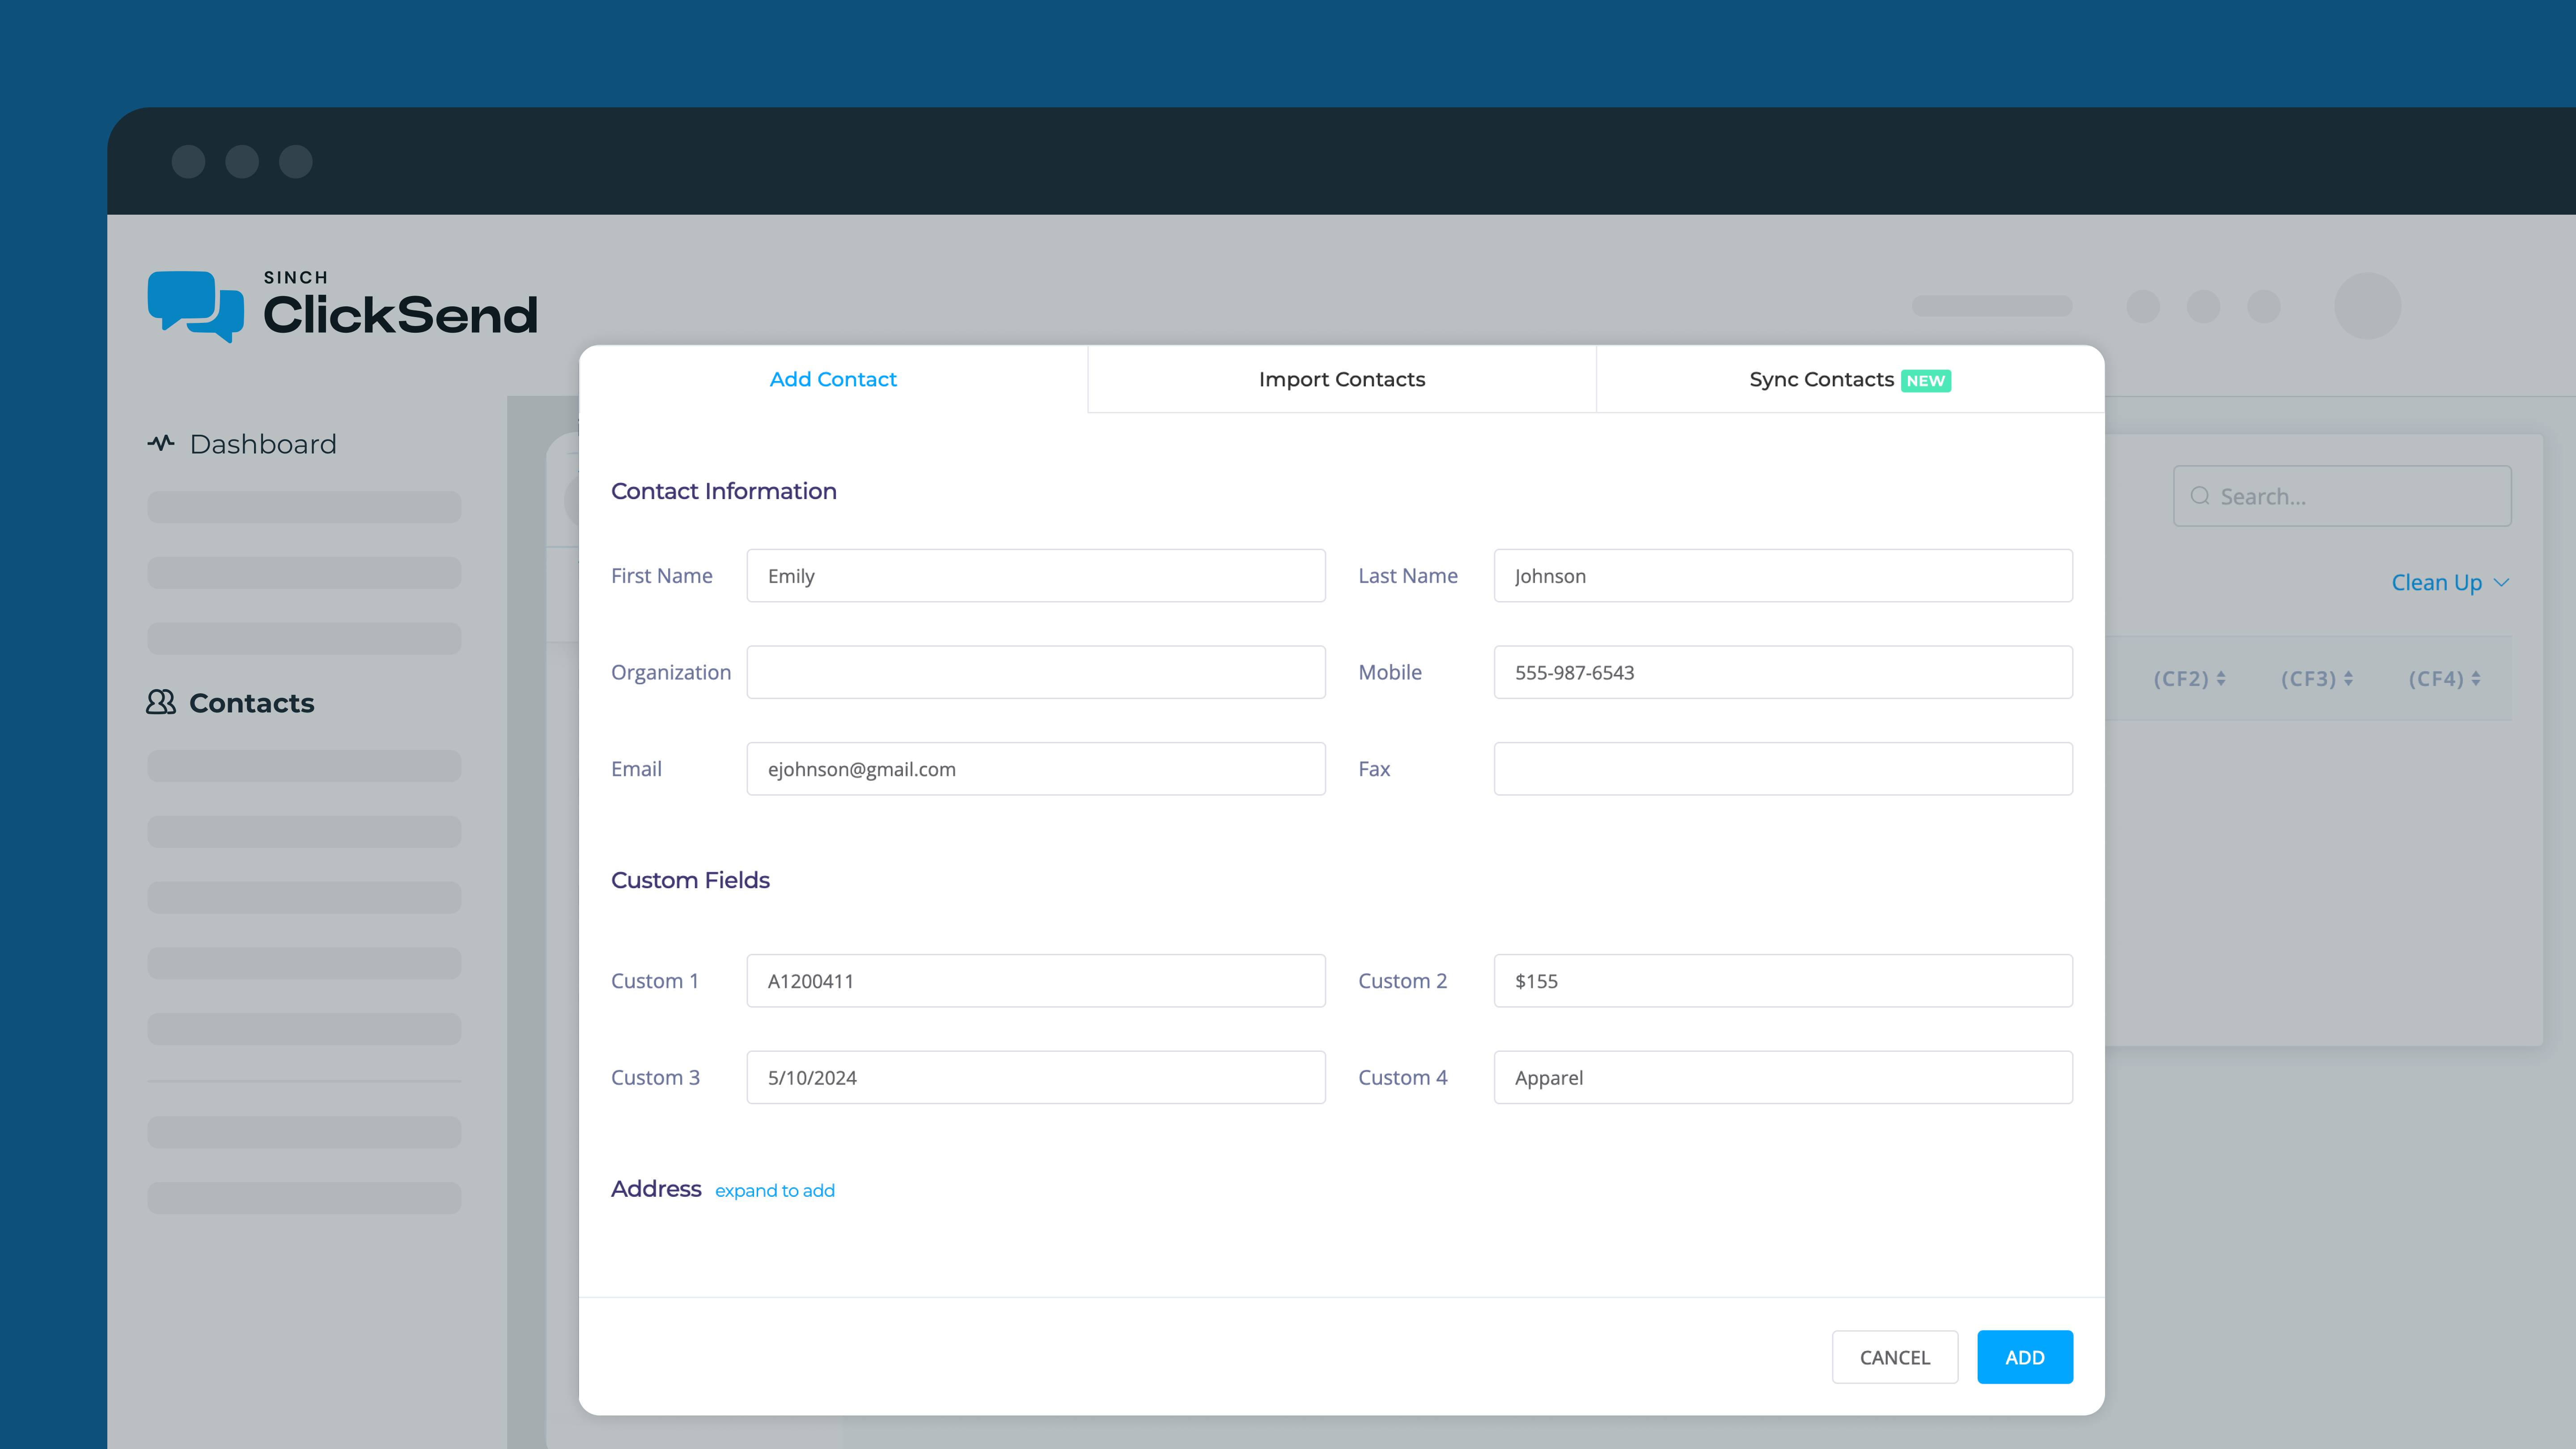Click the Mobile number field
The height and width of the screenshot is (1449, 2576).
point(1782,672)
